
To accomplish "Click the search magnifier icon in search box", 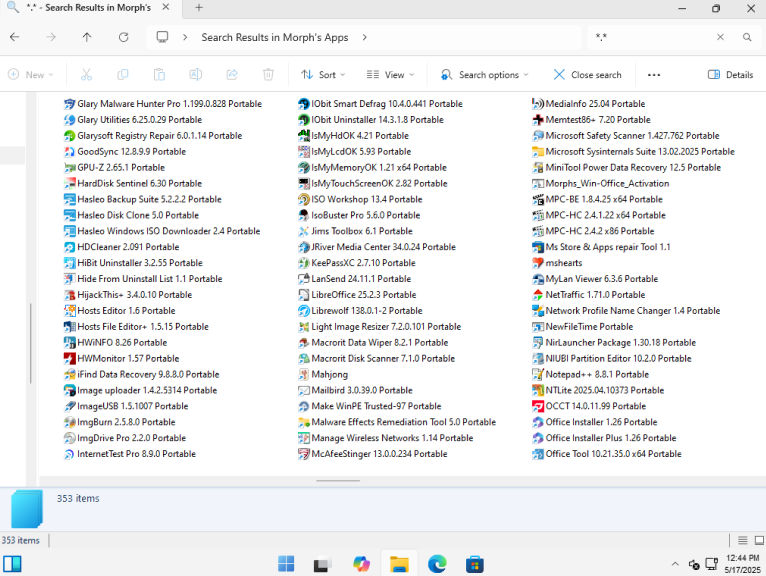I will point(747,37).
